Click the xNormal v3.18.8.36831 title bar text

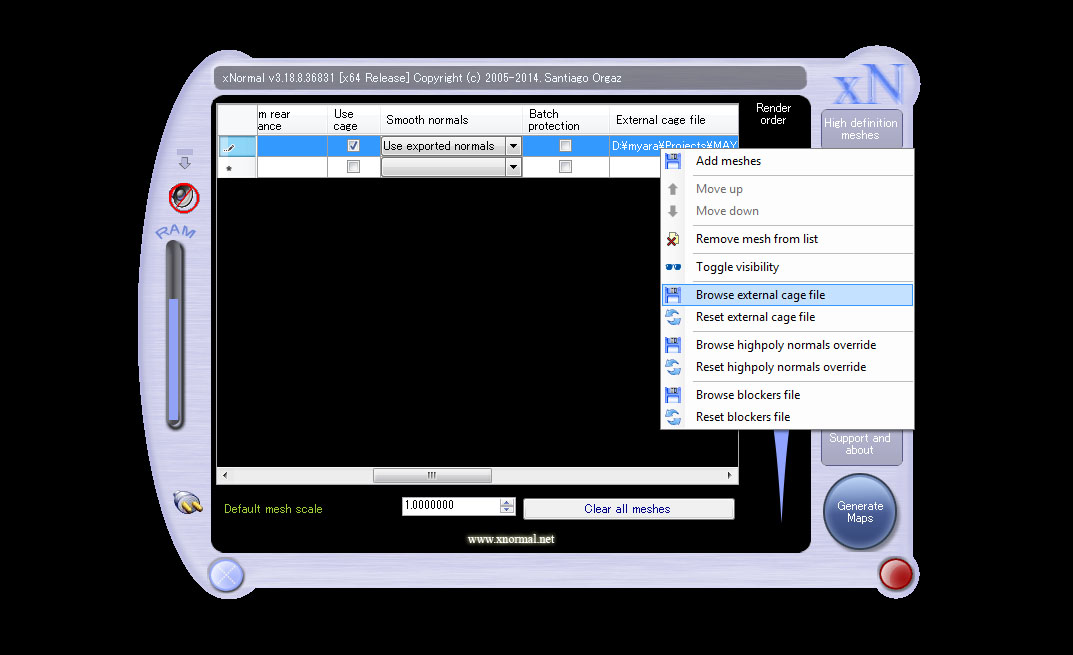[422, 78]
